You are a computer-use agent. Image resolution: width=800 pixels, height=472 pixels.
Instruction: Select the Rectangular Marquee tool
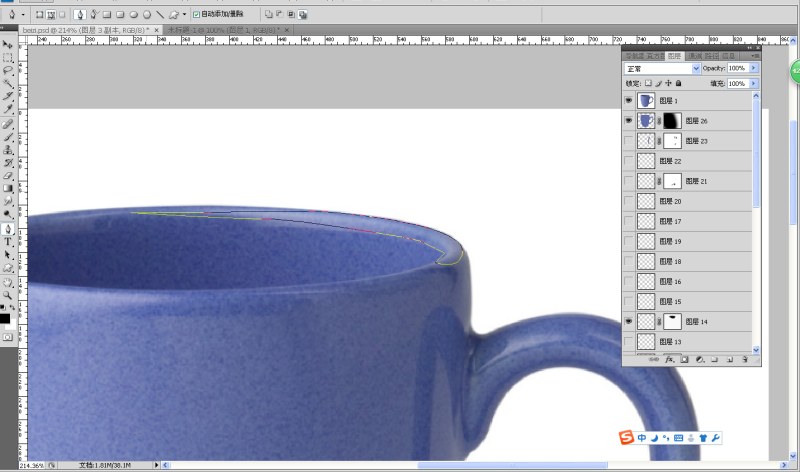click(x=8, y=58)
